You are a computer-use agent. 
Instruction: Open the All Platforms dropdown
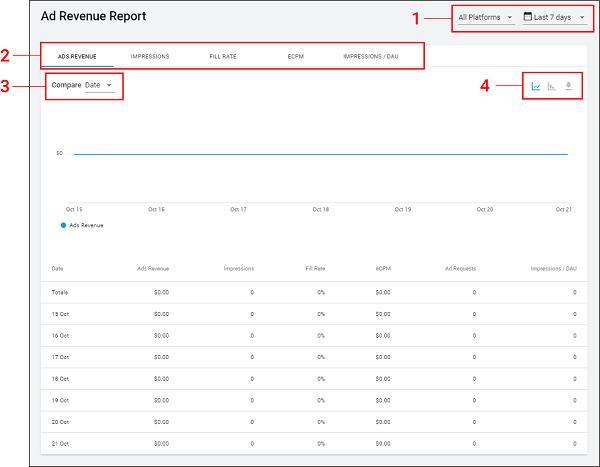pos(485,17)
